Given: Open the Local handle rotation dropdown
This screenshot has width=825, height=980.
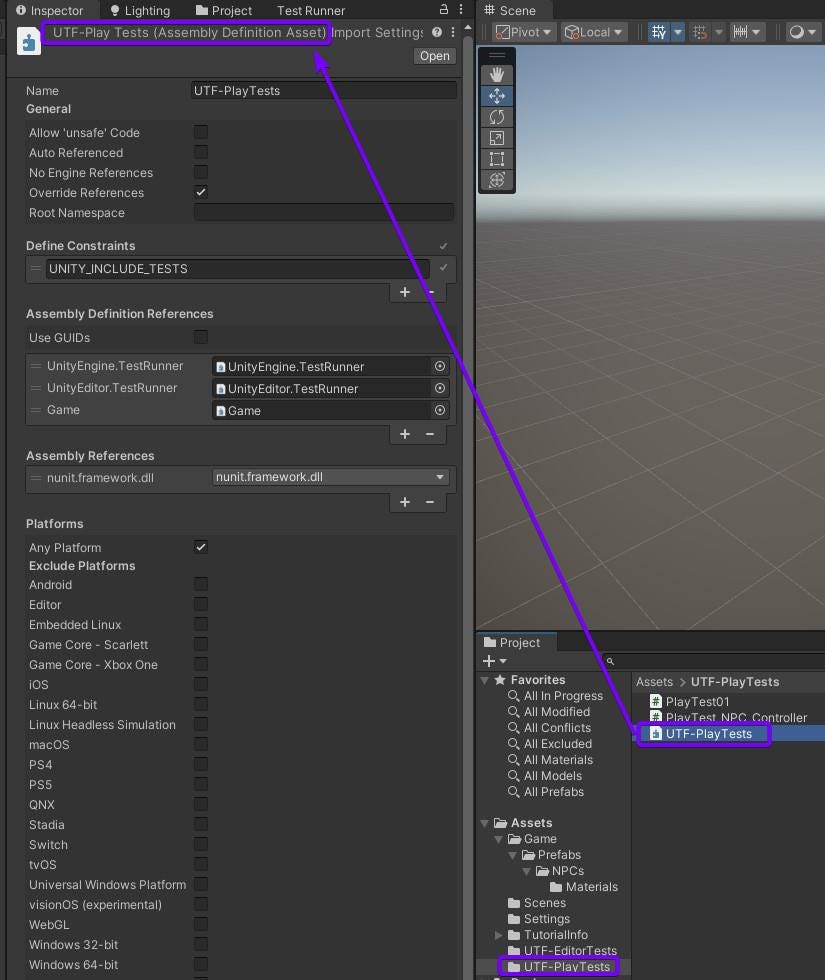Looking at the screenshot, I should click(x=594, y=32).
